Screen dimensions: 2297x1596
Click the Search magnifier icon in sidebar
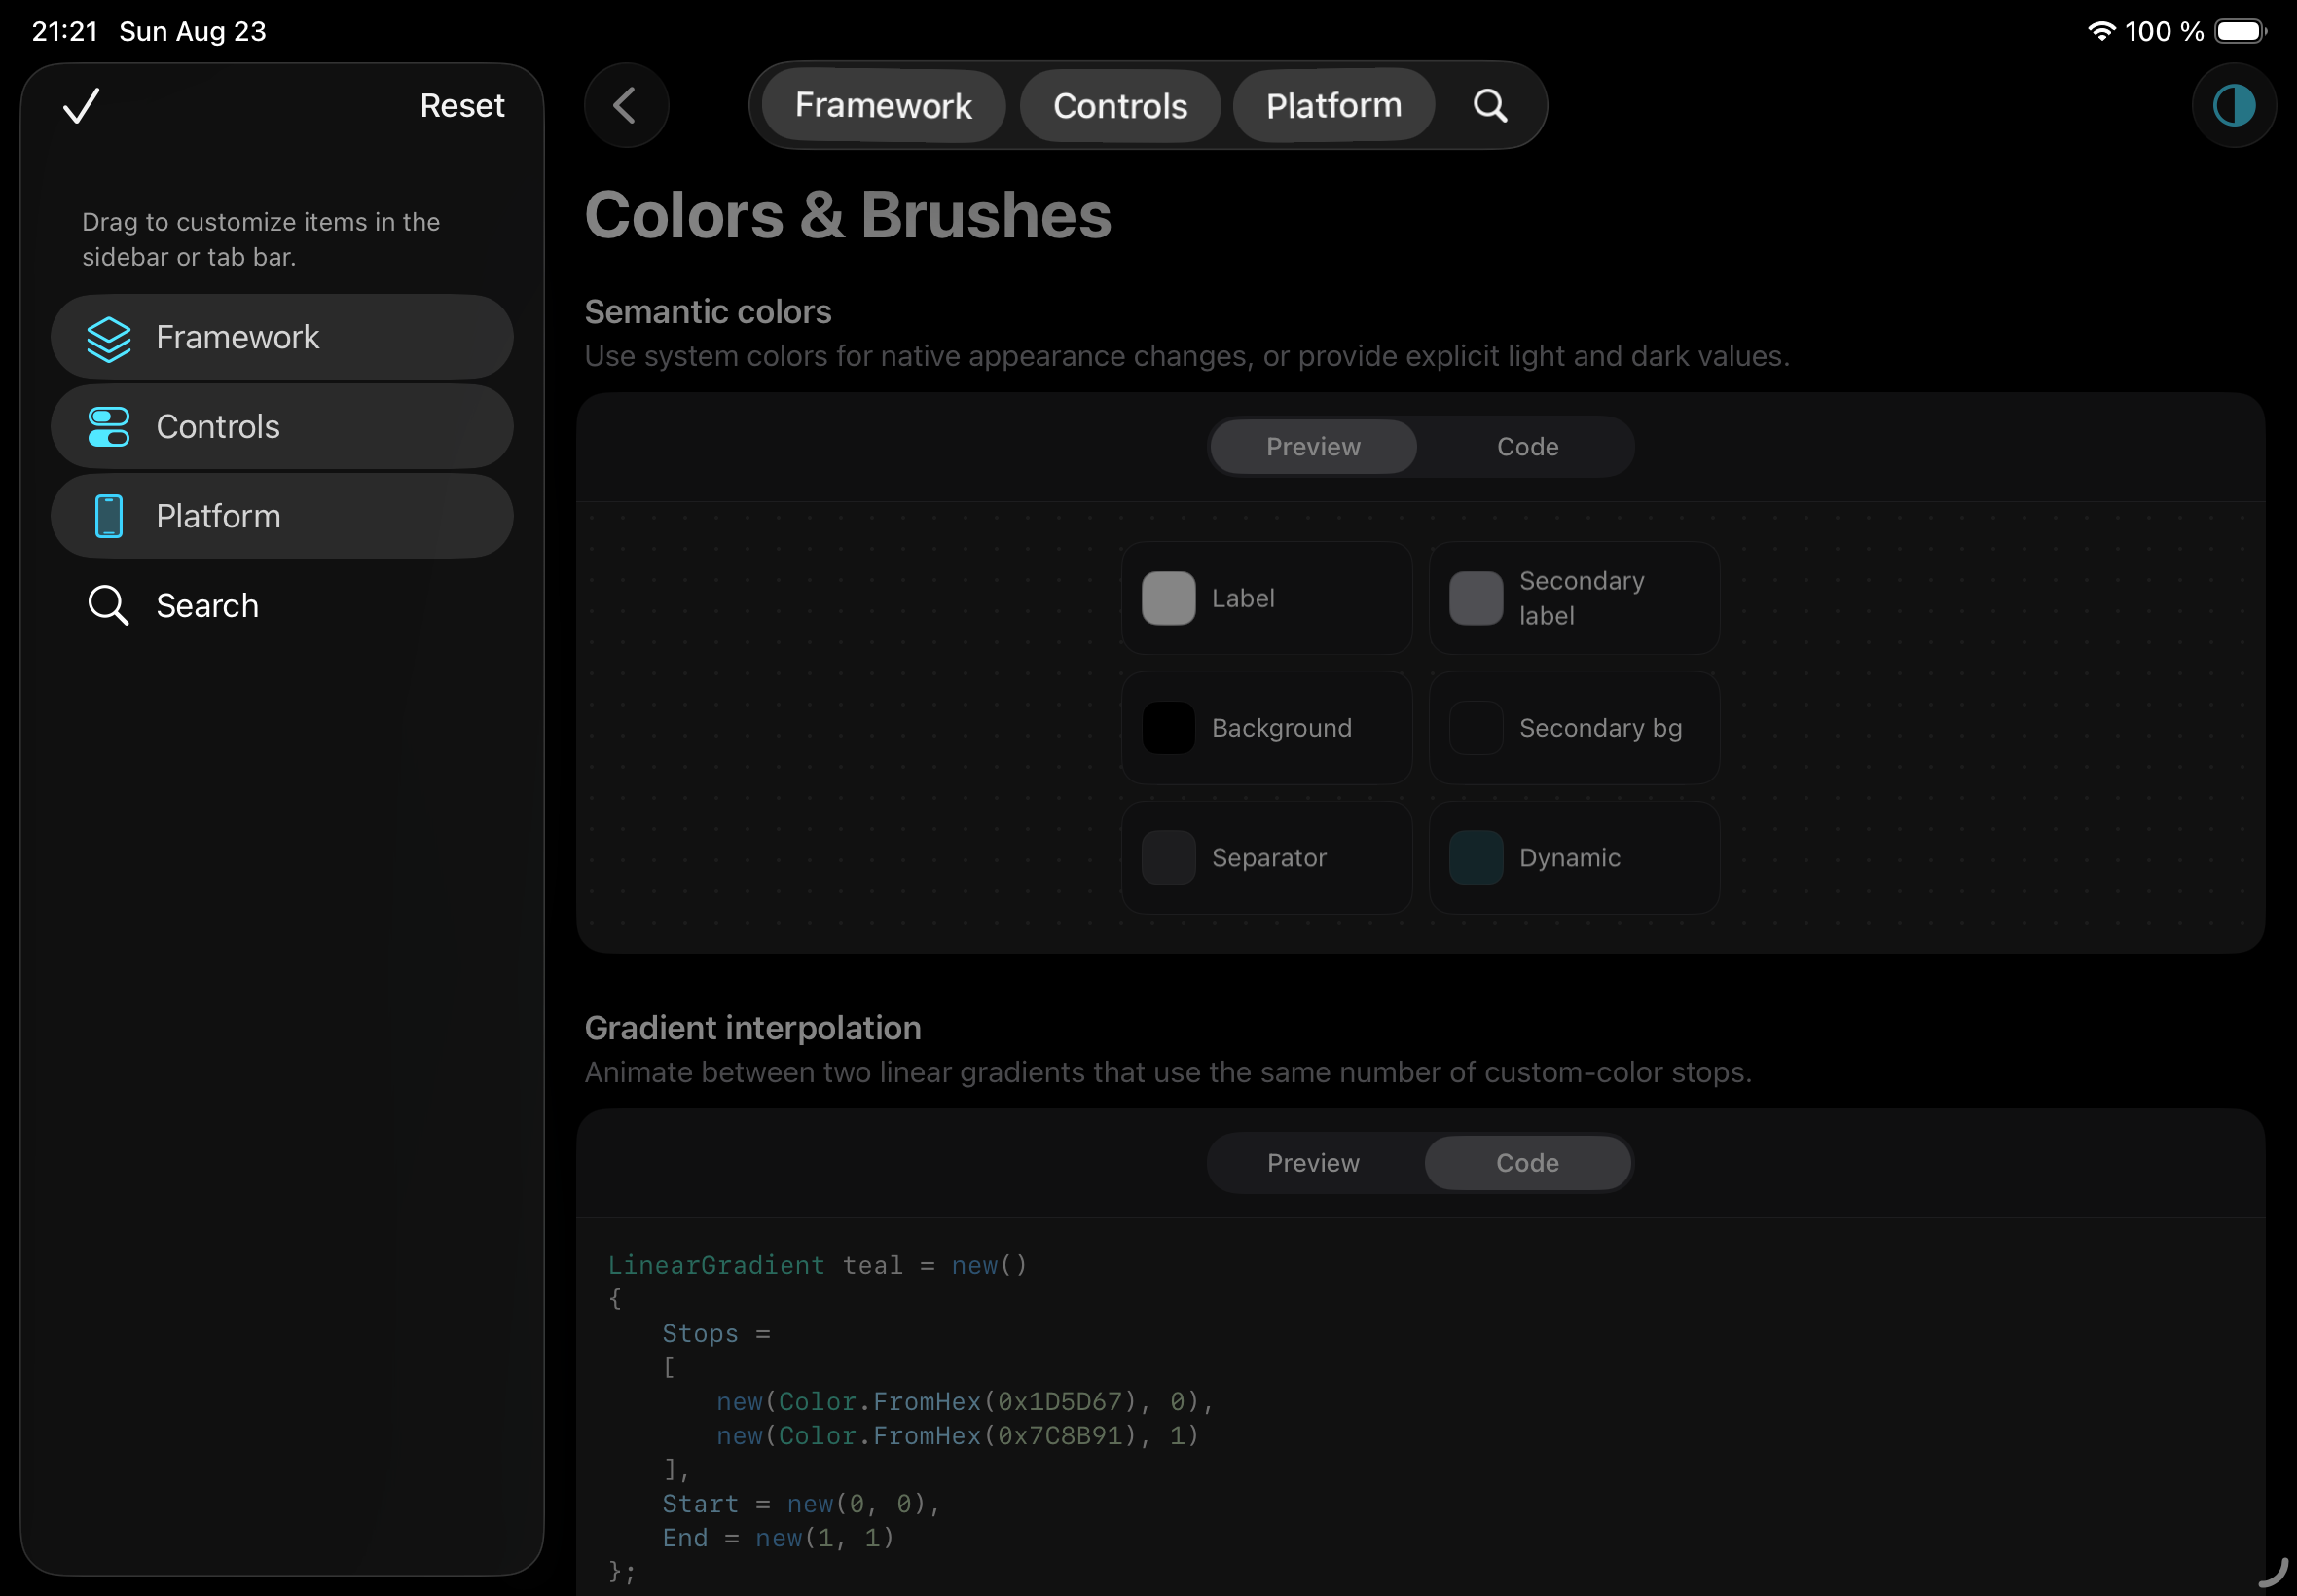(108, 605)
